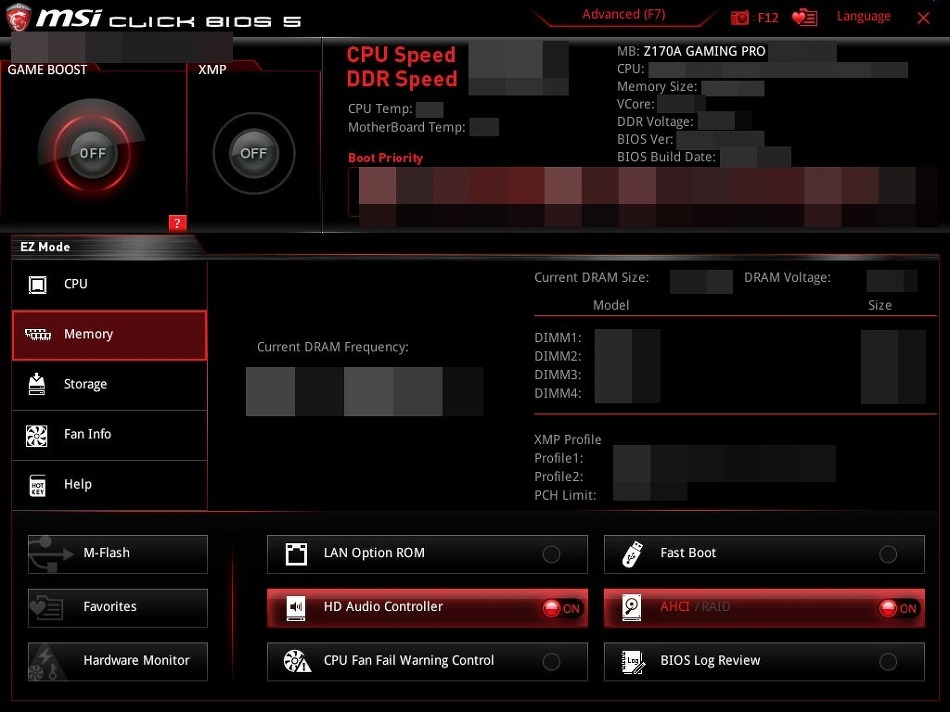Click the DRAM Voltage label
950x712 pixels.
[787, 278]
